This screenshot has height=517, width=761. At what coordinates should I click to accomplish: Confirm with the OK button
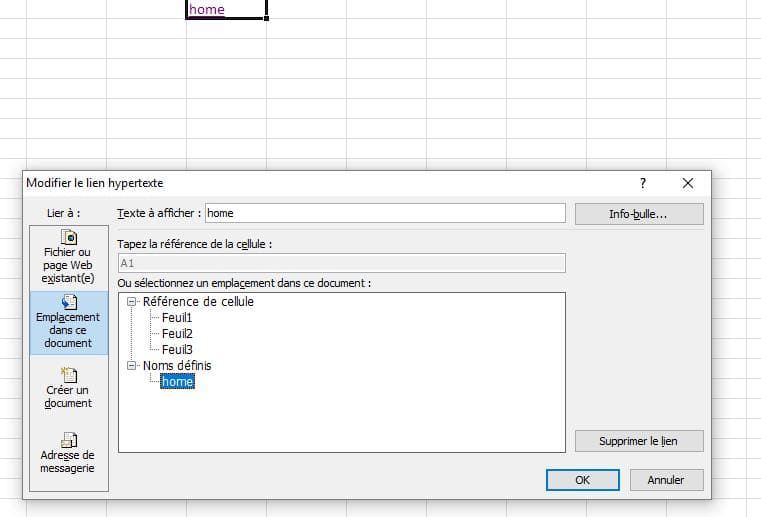point(583,480)
